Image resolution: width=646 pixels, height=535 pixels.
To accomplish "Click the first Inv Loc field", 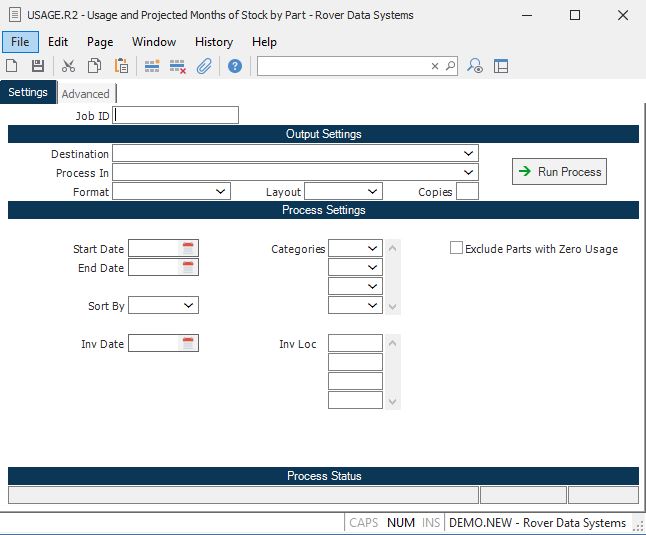I will click(x=355, y=343).
